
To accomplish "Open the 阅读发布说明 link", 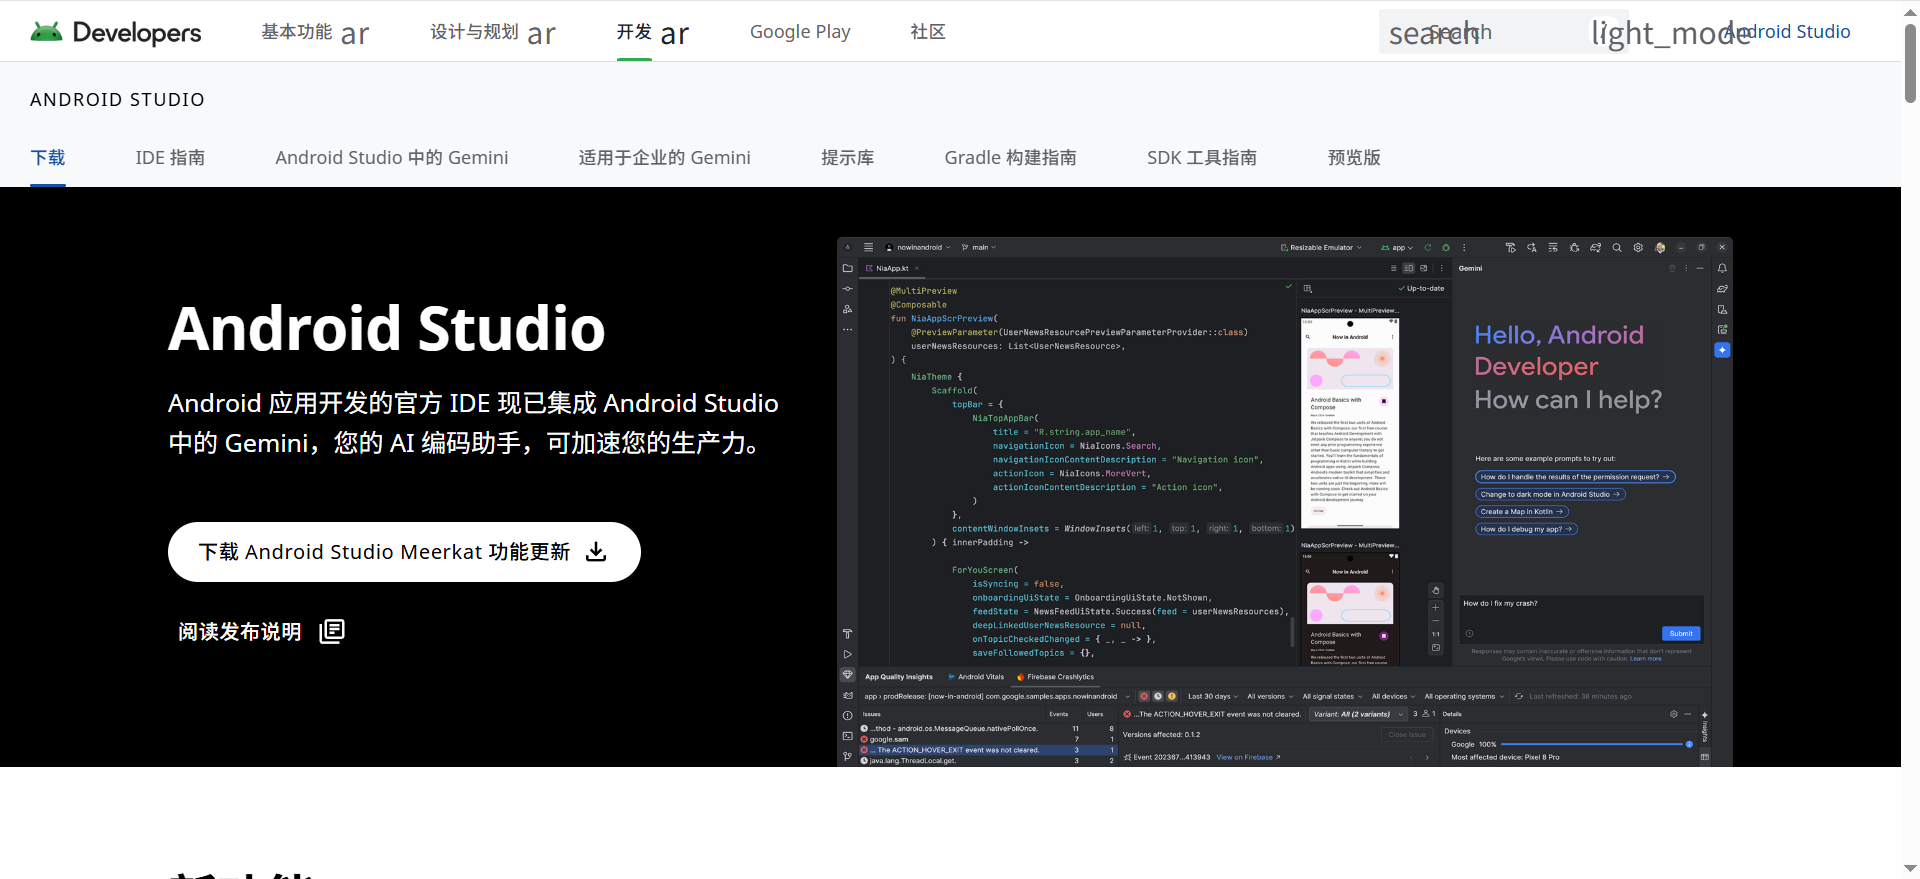I will 261,631.
